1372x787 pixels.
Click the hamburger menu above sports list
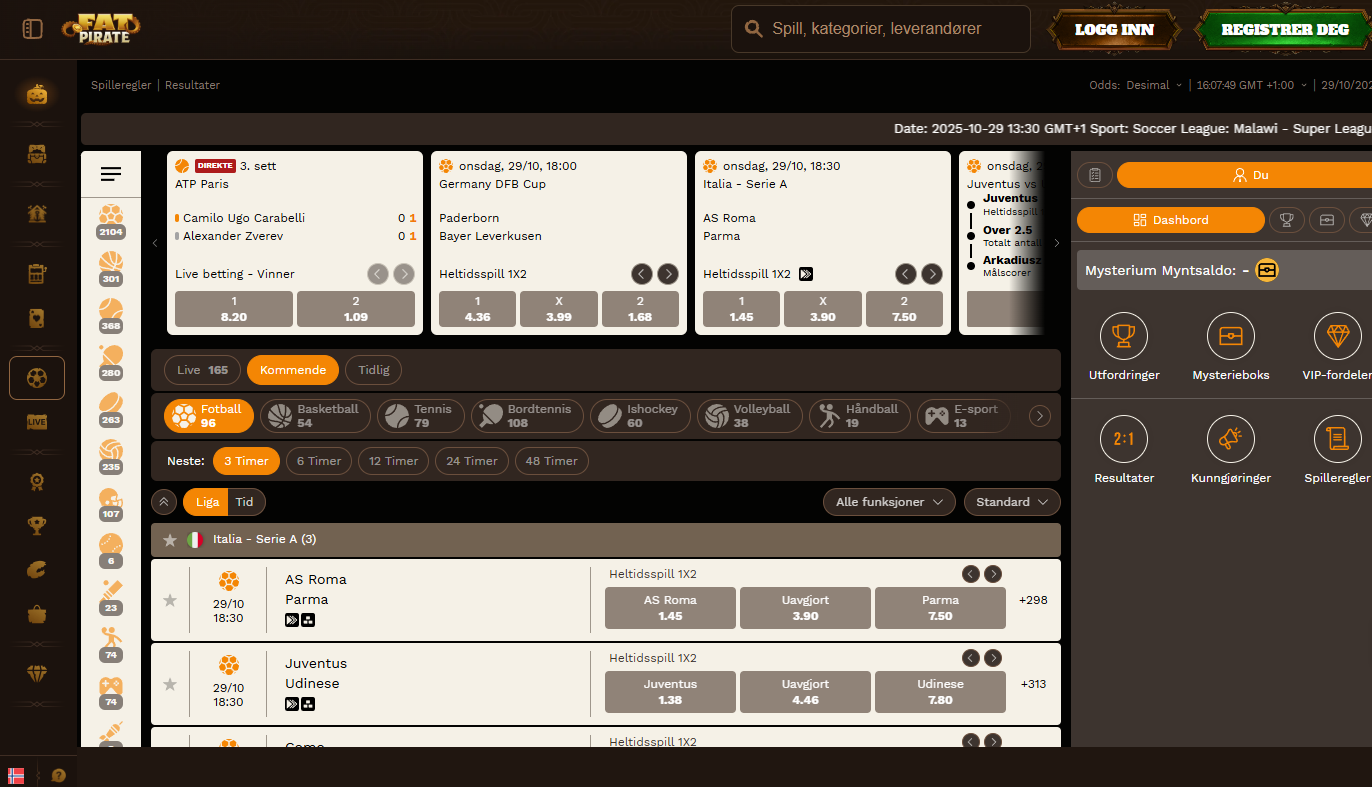pyautogui.click(x=111, y=174)
